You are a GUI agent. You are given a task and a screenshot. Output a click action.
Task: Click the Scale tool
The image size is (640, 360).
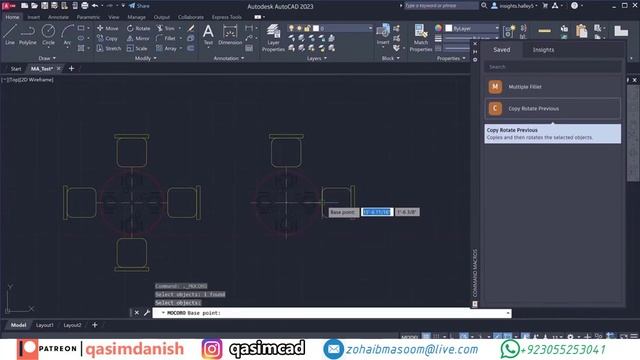pyautogui.click(x=137, y=48)
